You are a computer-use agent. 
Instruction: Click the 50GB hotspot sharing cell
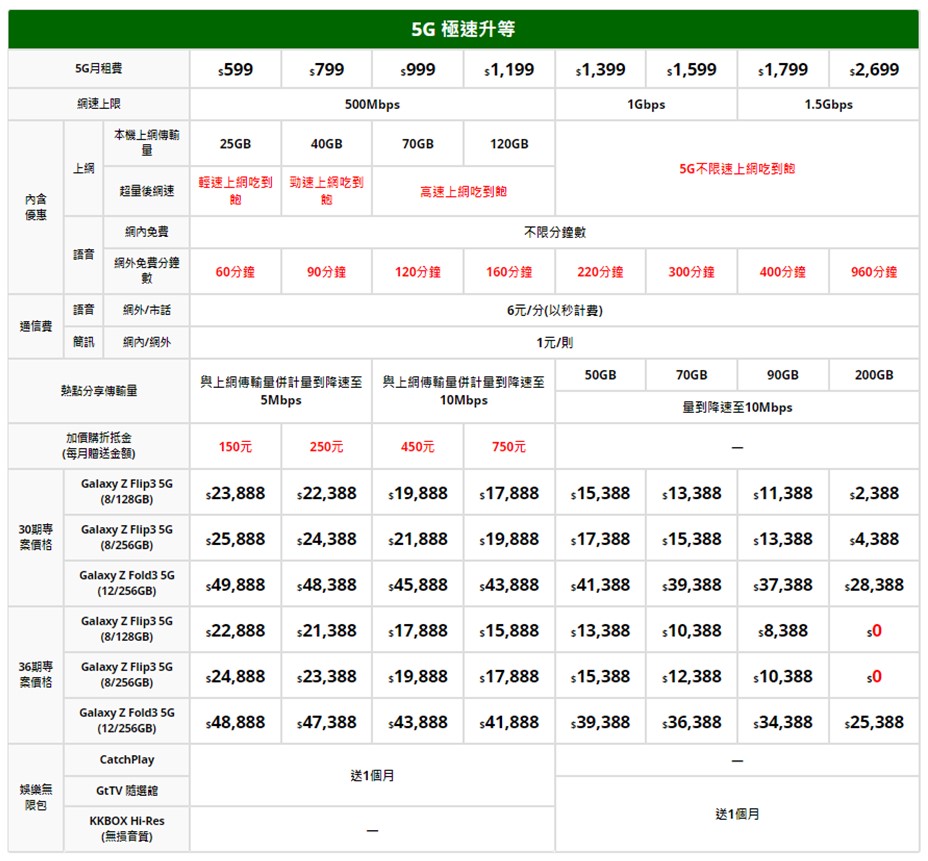(600, 375)
